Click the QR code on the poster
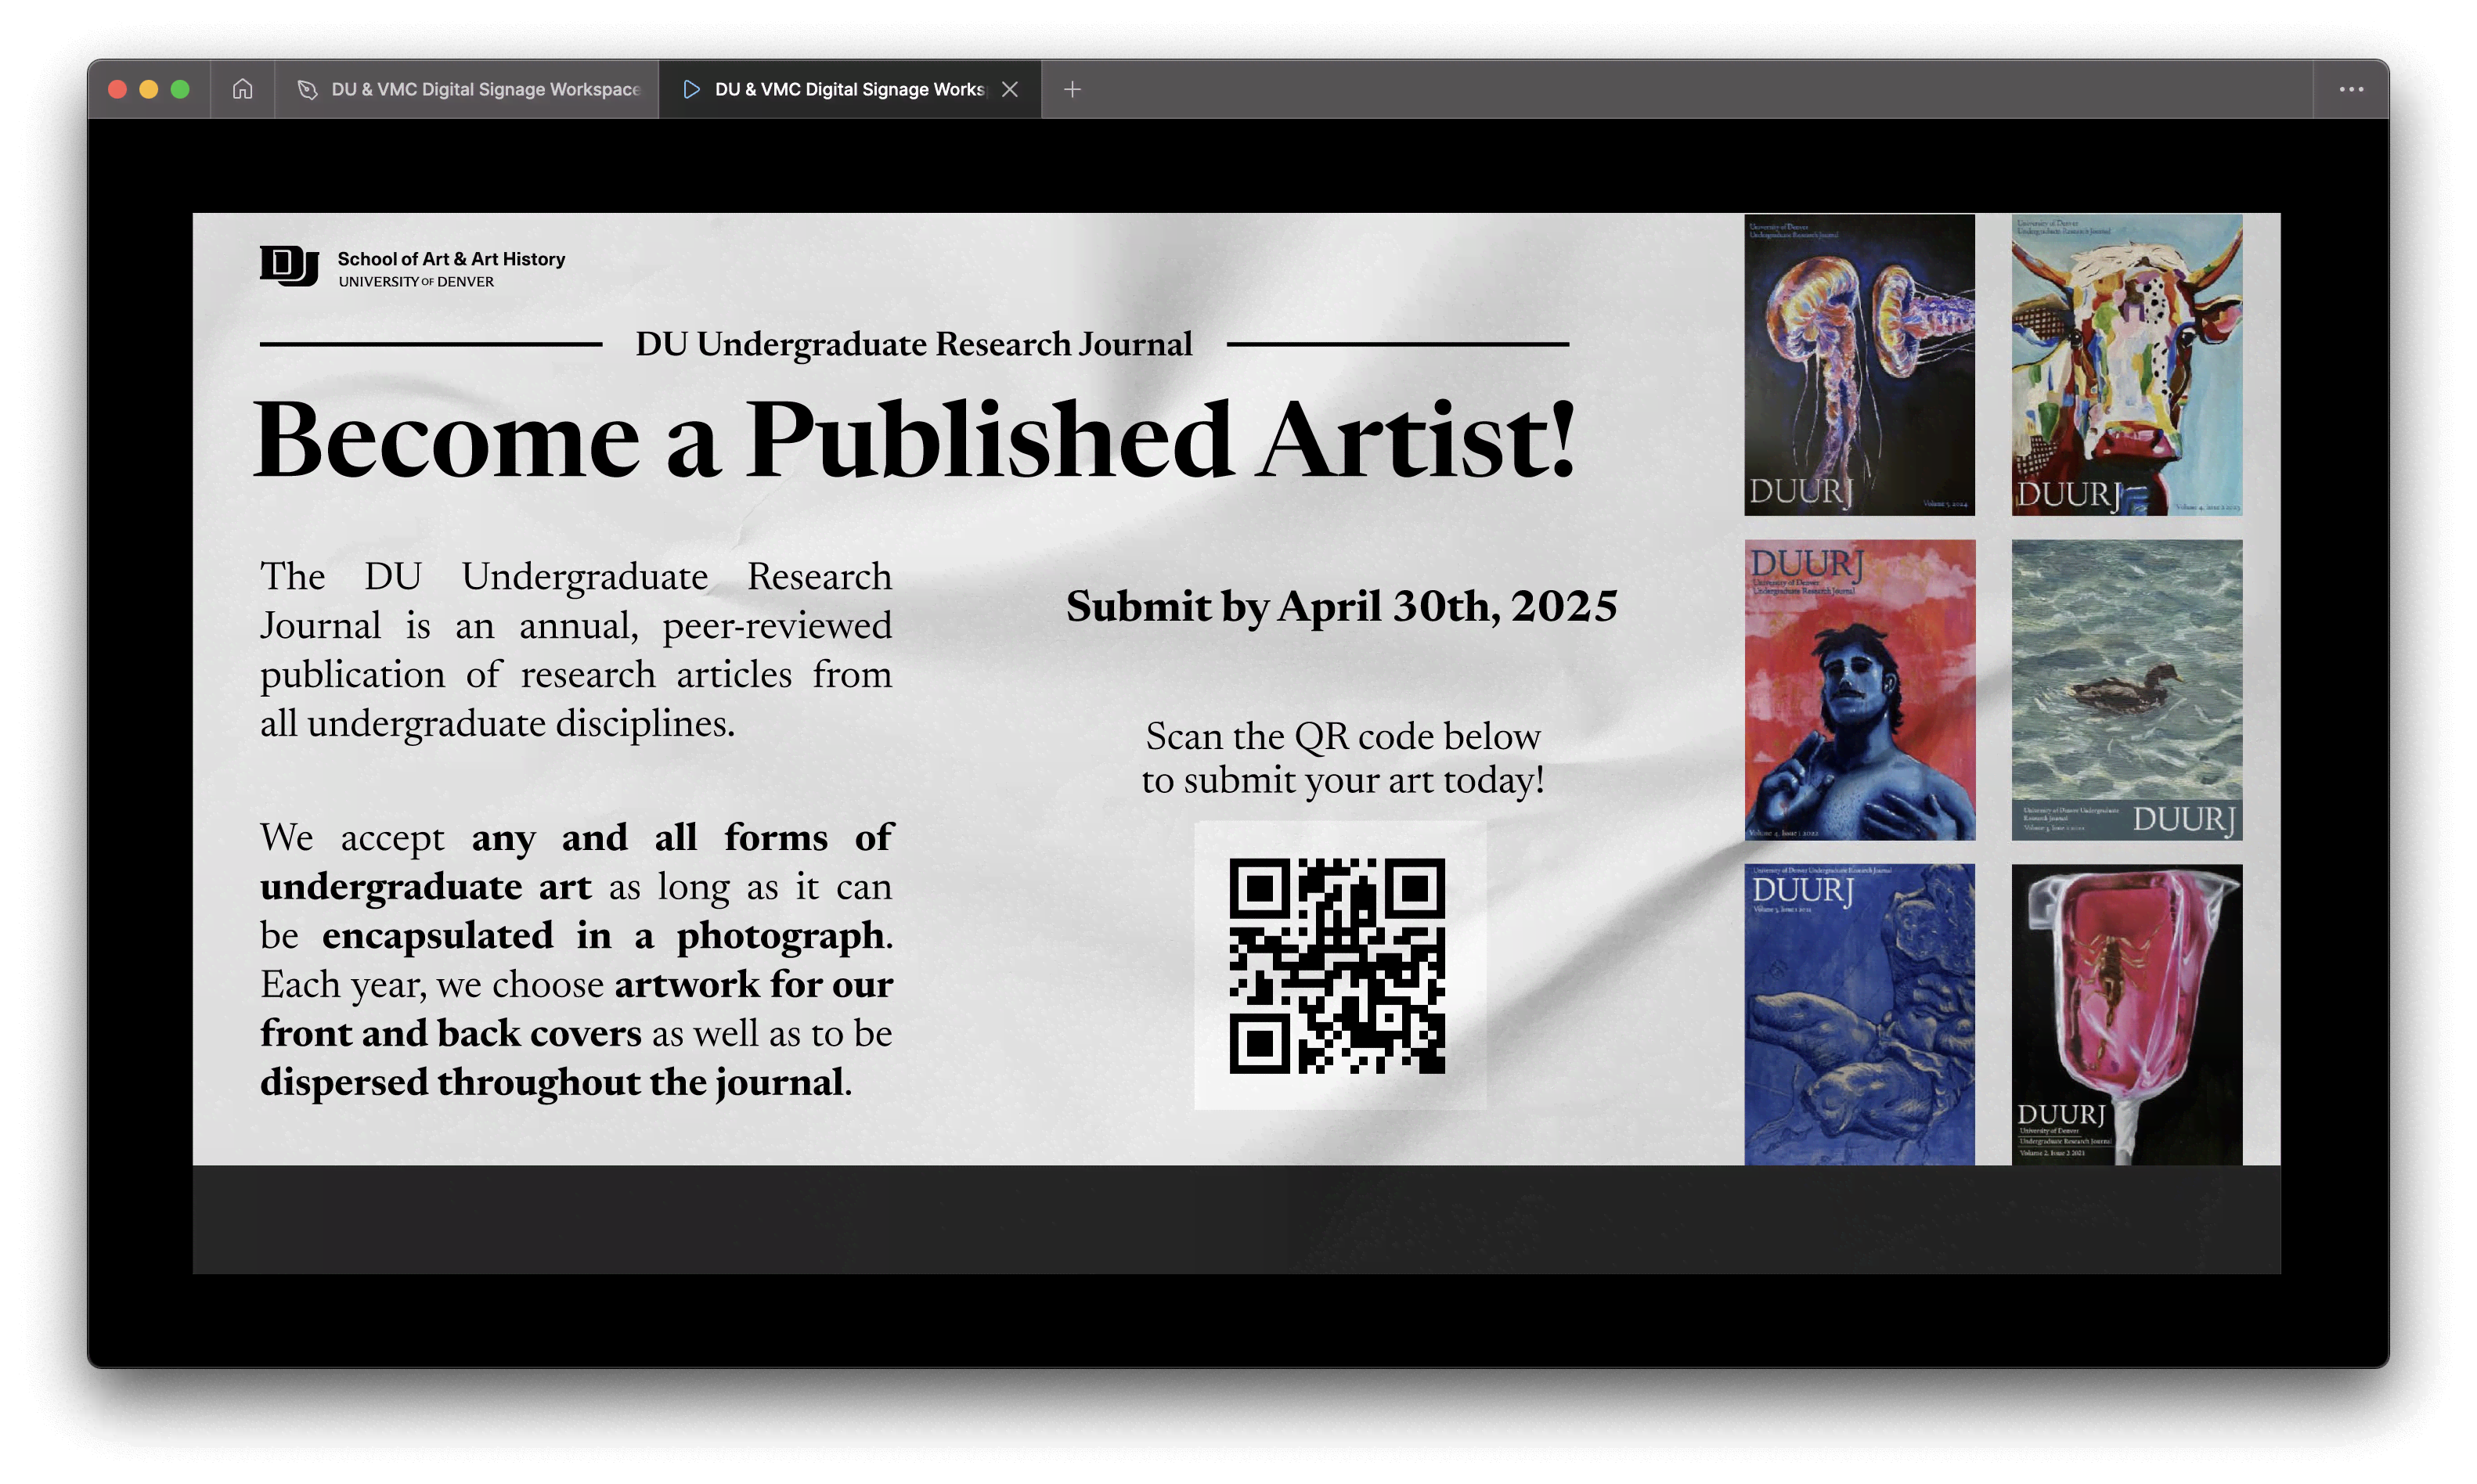This screenshot has height=1484, width=2477. pyautogui.click(x=1337, y=965)
